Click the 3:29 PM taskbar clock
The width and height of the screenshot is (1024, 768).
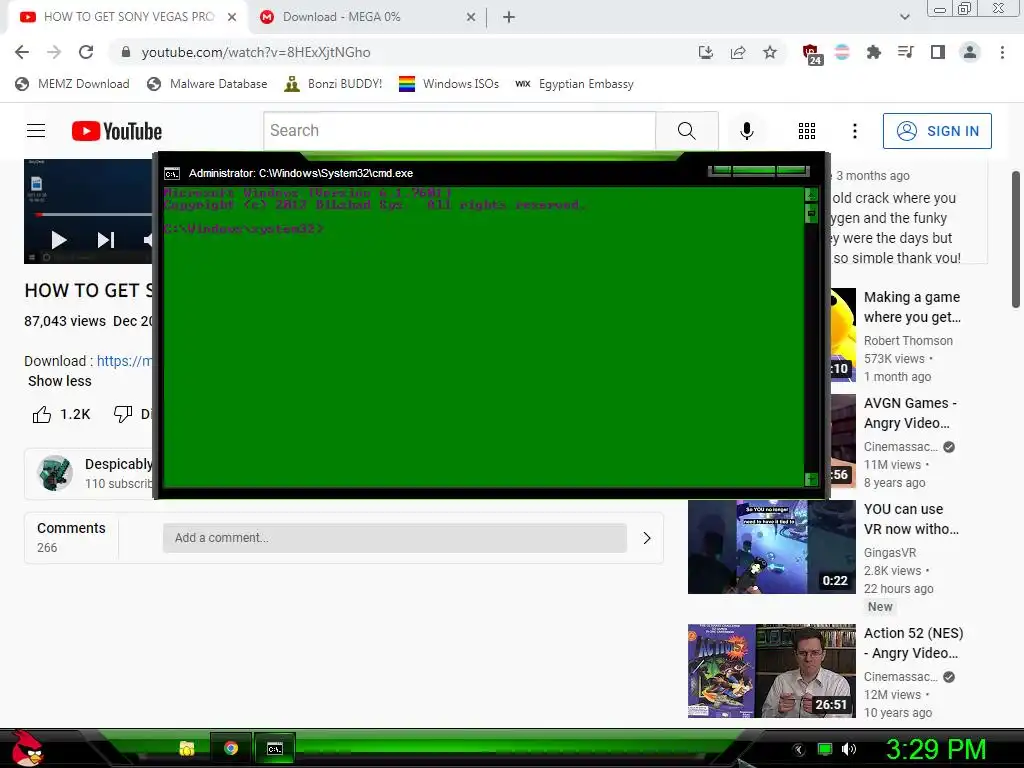(x=935, y=749)
